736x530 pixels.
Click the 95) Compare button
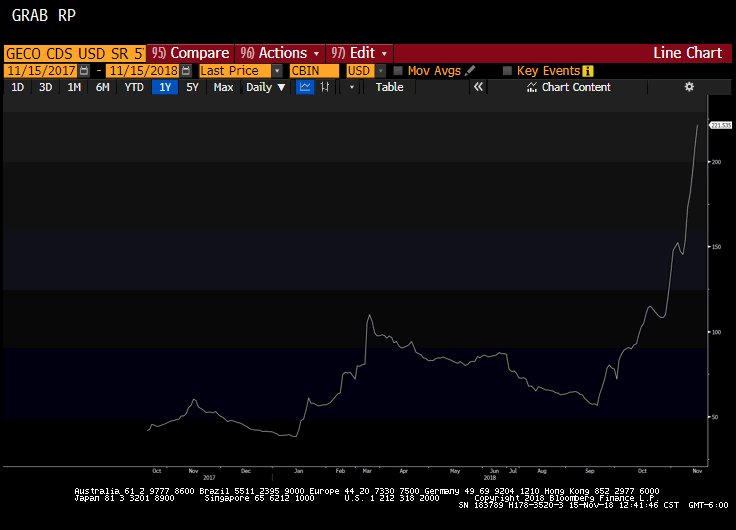tap(190, 53)
